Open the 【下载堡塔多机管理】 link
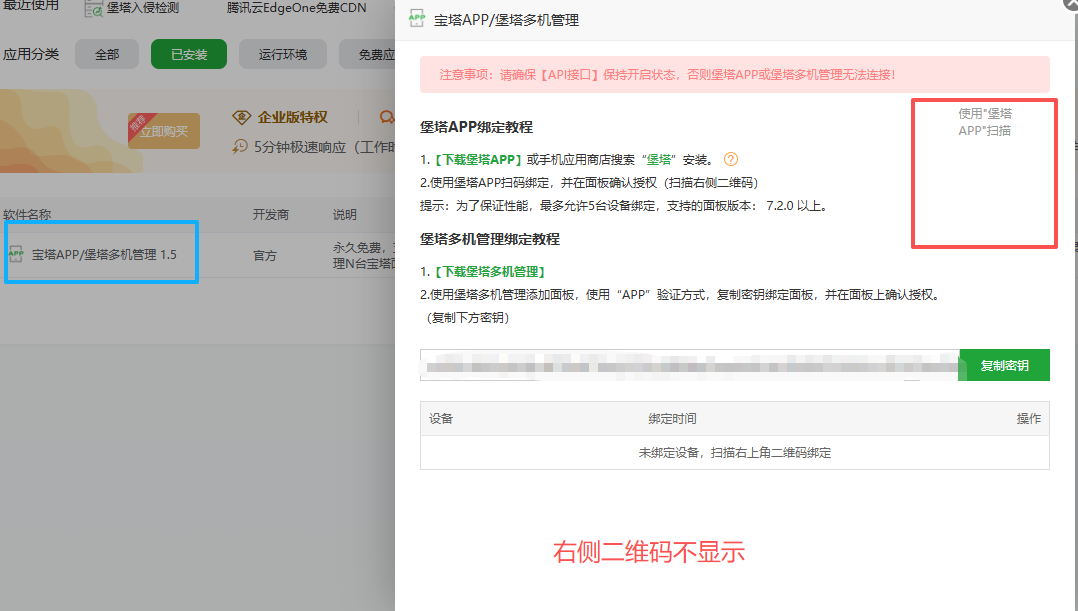Viewport: 1078px width, 611px height. coord(488,271)
